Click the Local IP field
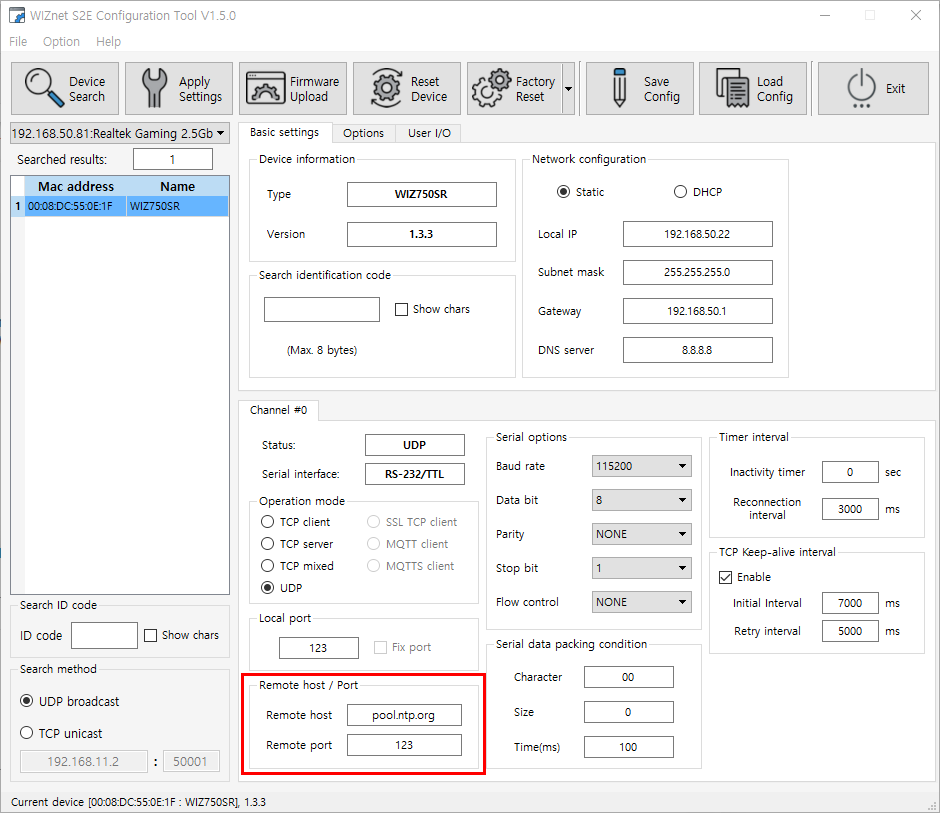This screenshot has width=940, height=813. (698, 234)
